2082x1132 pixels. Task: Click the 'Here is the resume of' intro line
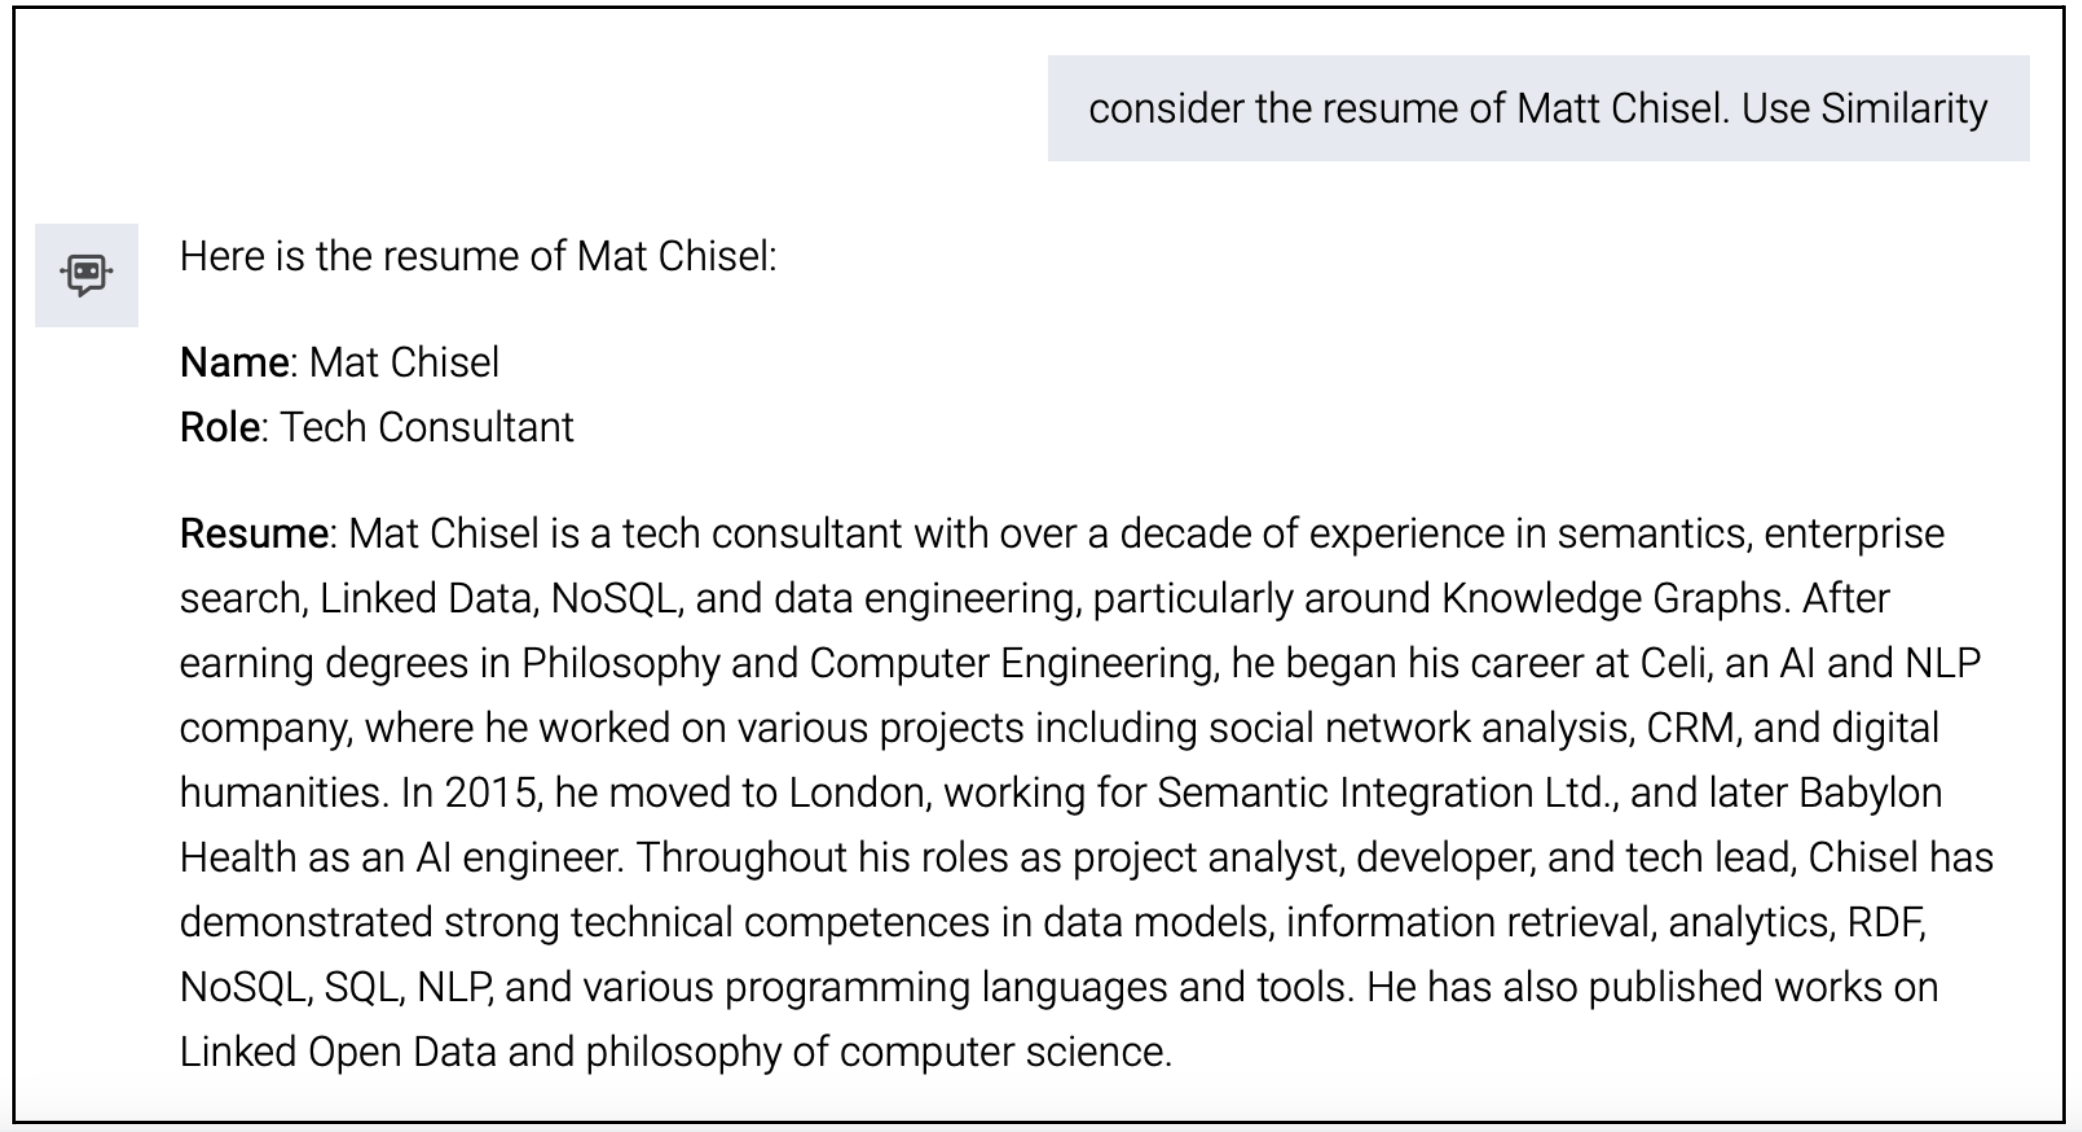[x=478, y=256]
